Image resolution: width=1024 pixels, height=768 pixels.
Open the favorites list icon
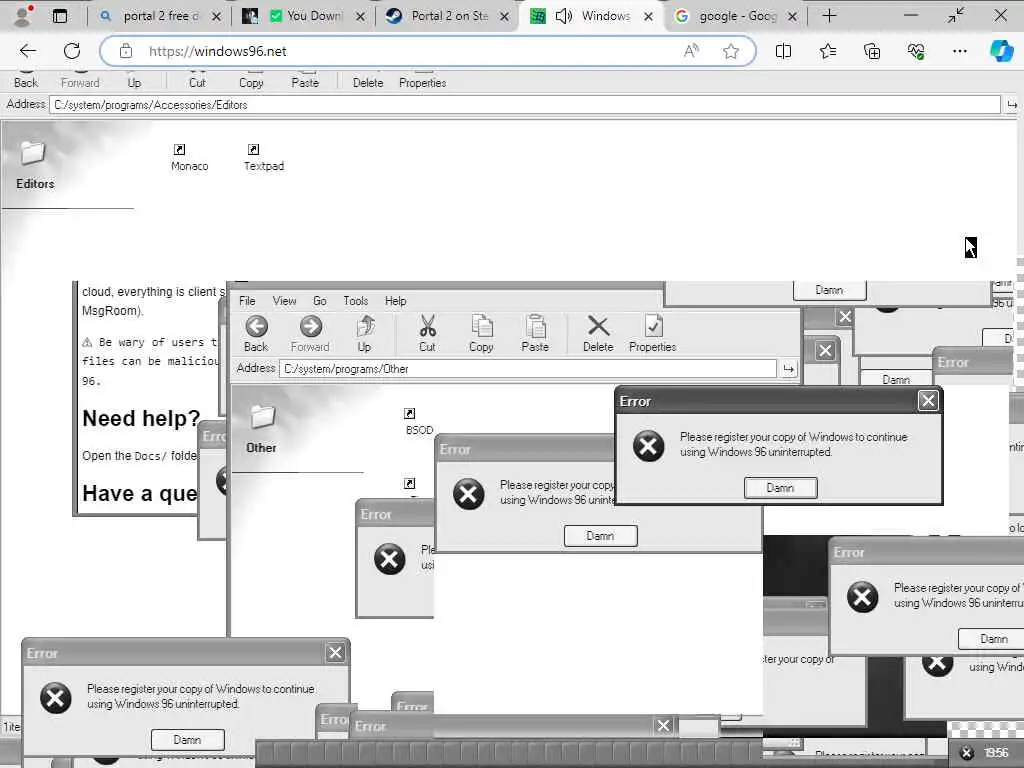point(827,51)
